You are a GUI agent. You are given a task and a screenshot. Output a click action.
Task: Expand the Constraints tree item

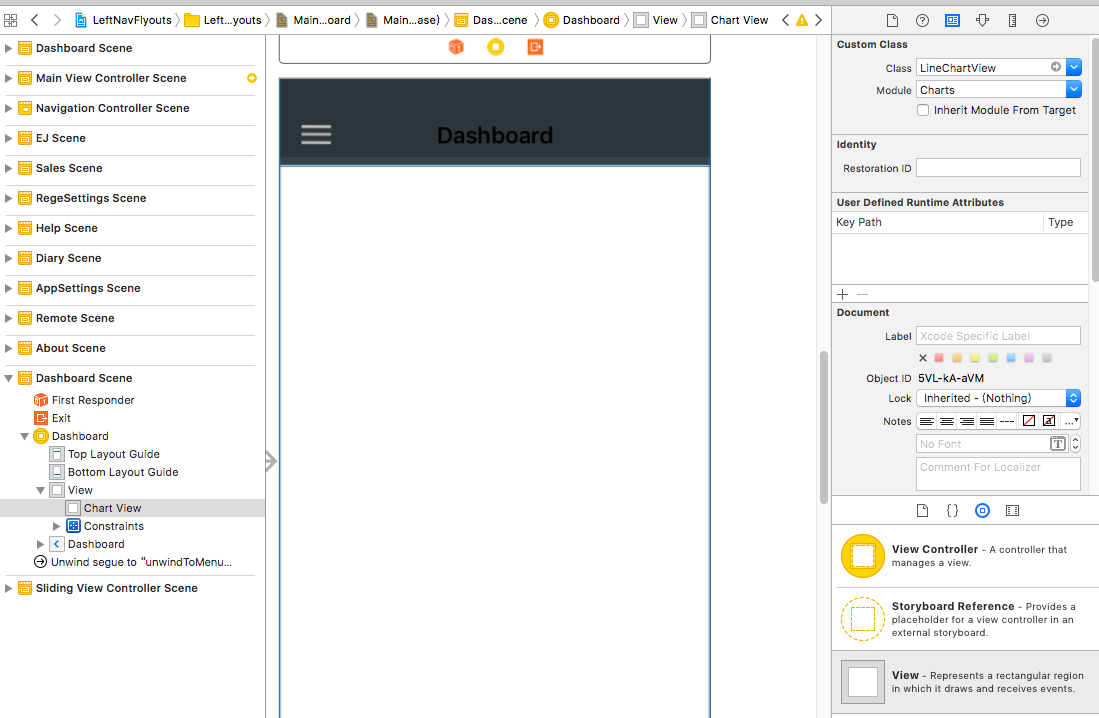tap(57, 526)
